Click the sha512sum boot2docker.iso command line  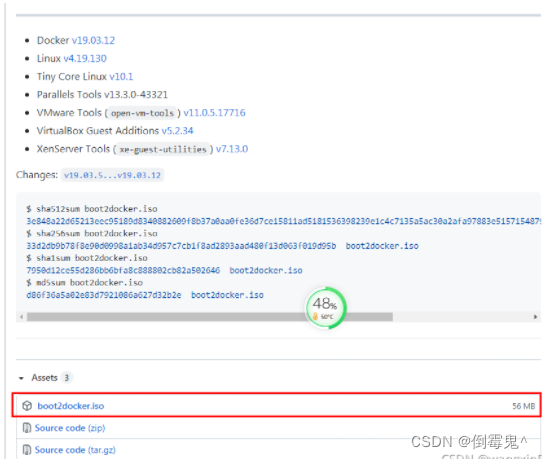click(92, 209)
